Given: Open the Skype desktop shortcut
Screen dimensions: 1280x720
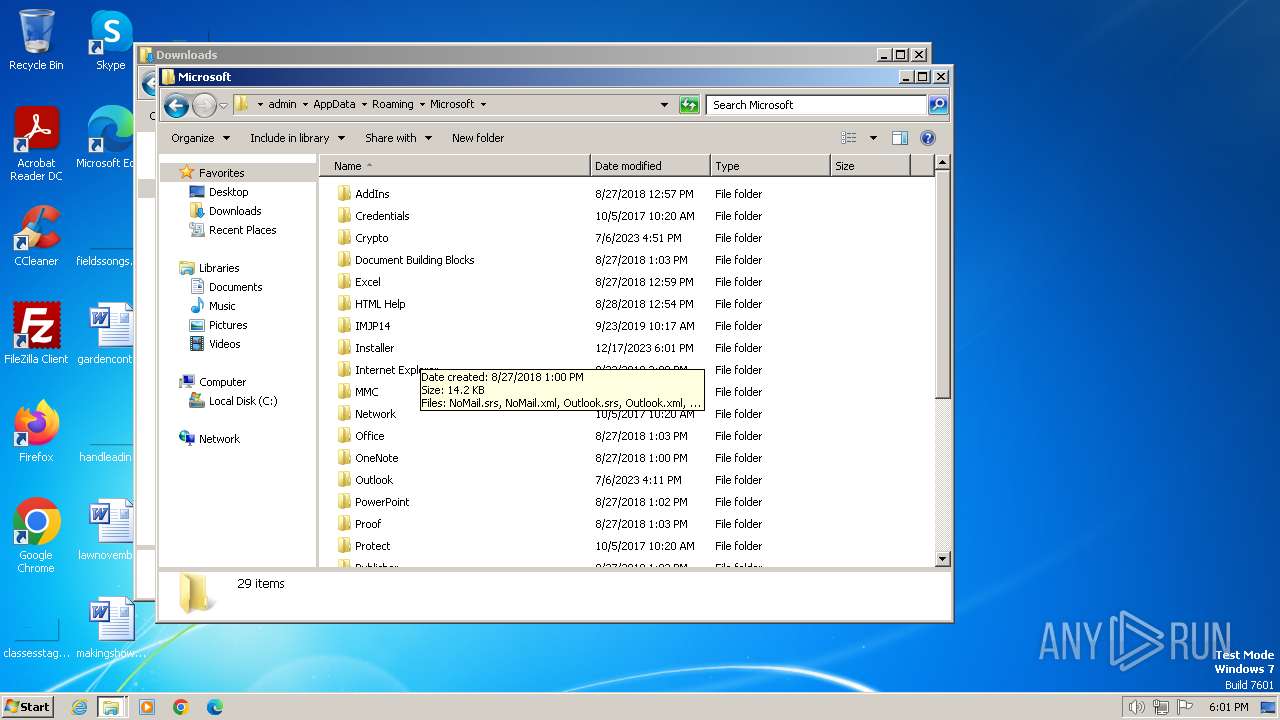Looking at the screenshot, I should click(x=110, y=40).
